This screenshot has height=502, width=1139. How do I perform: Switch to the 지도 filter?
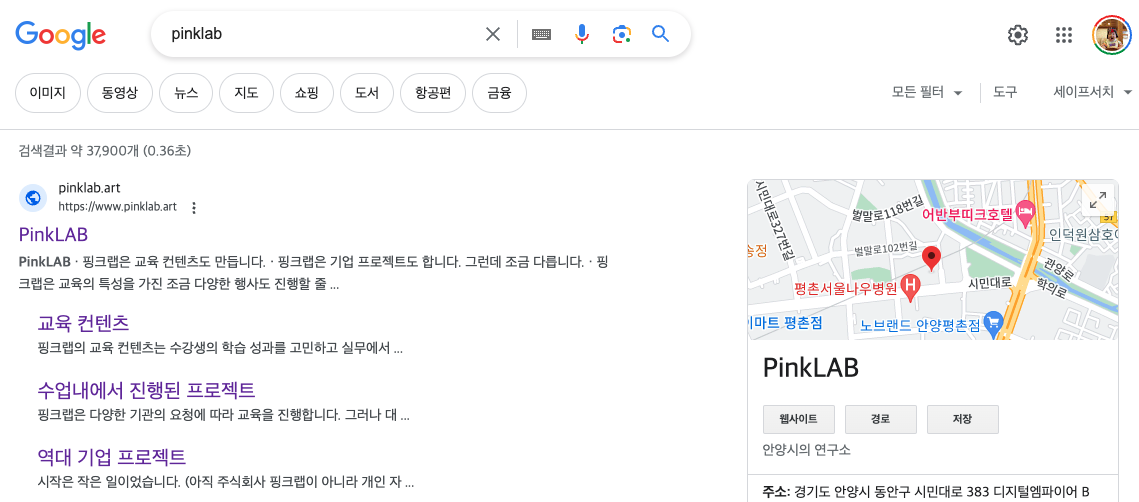pos(246,93)
